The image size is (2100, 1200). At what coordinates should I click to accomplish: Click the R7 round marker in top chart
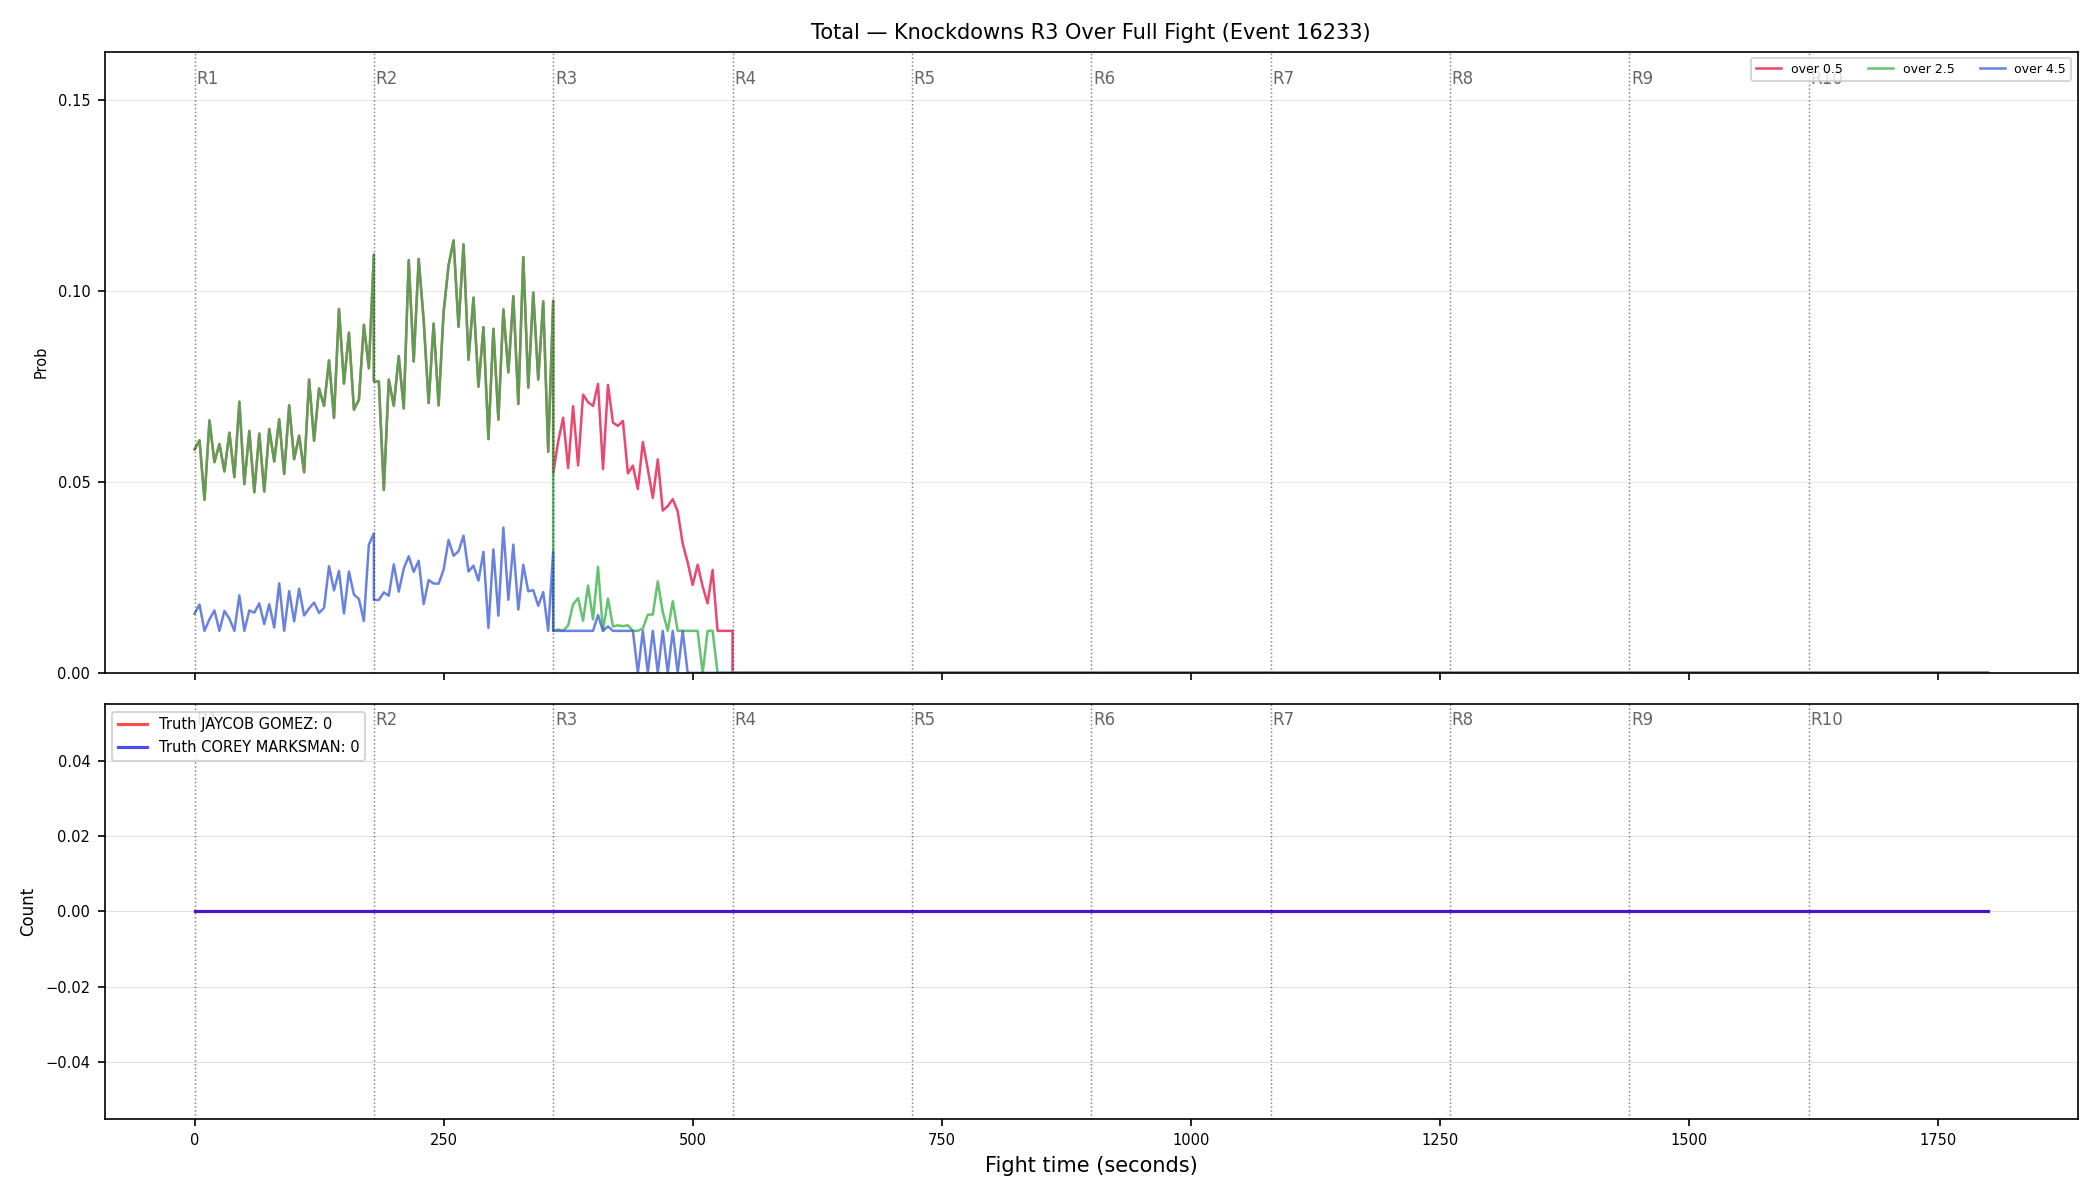point(1283,78)
